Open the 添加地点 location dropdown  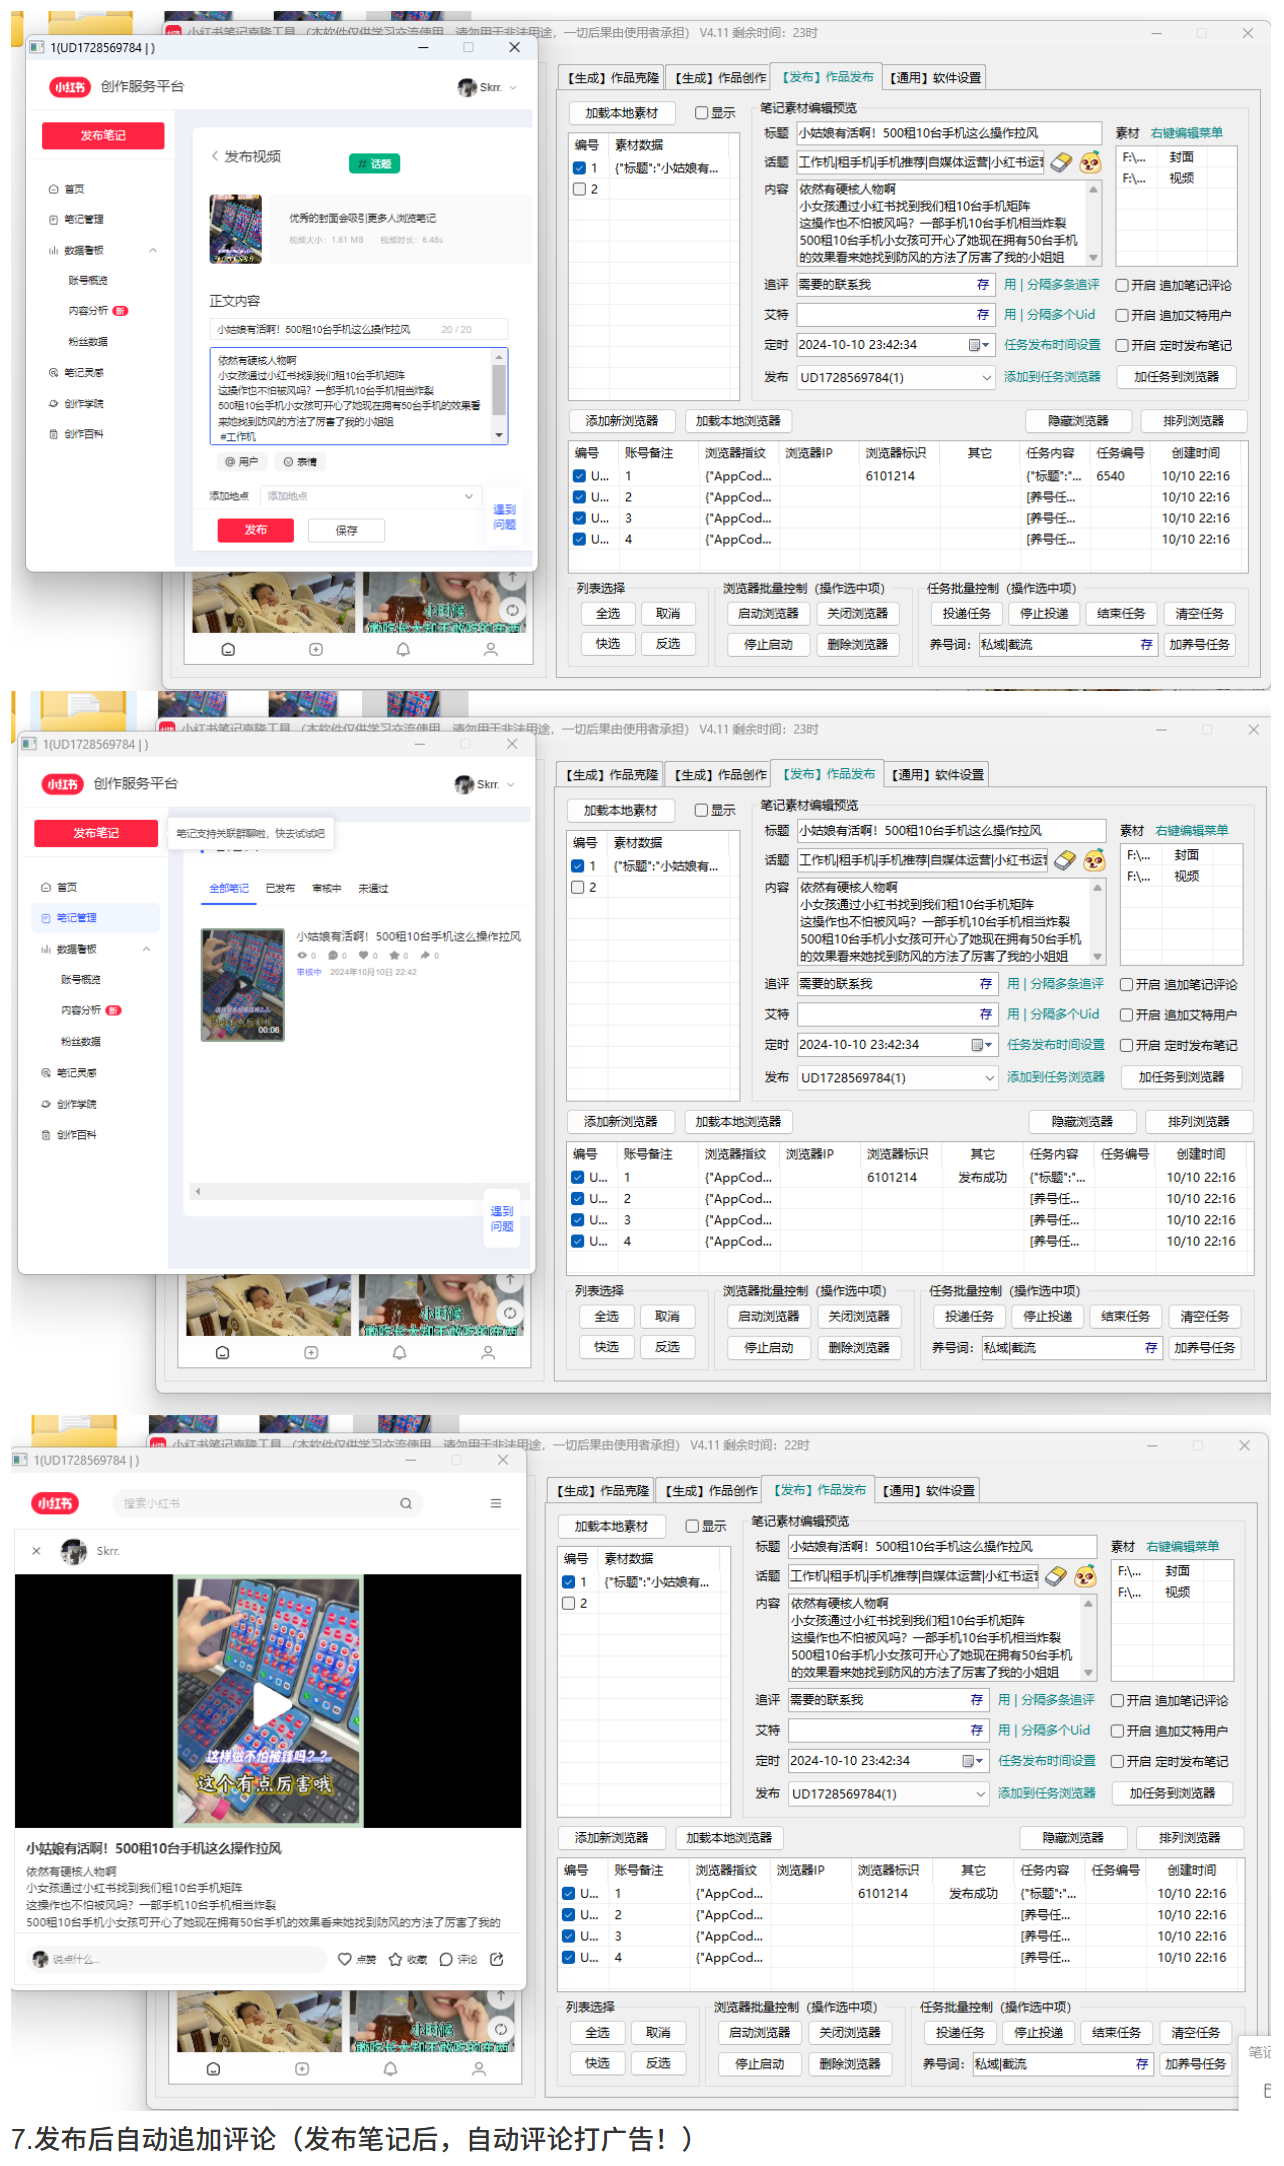369,496
